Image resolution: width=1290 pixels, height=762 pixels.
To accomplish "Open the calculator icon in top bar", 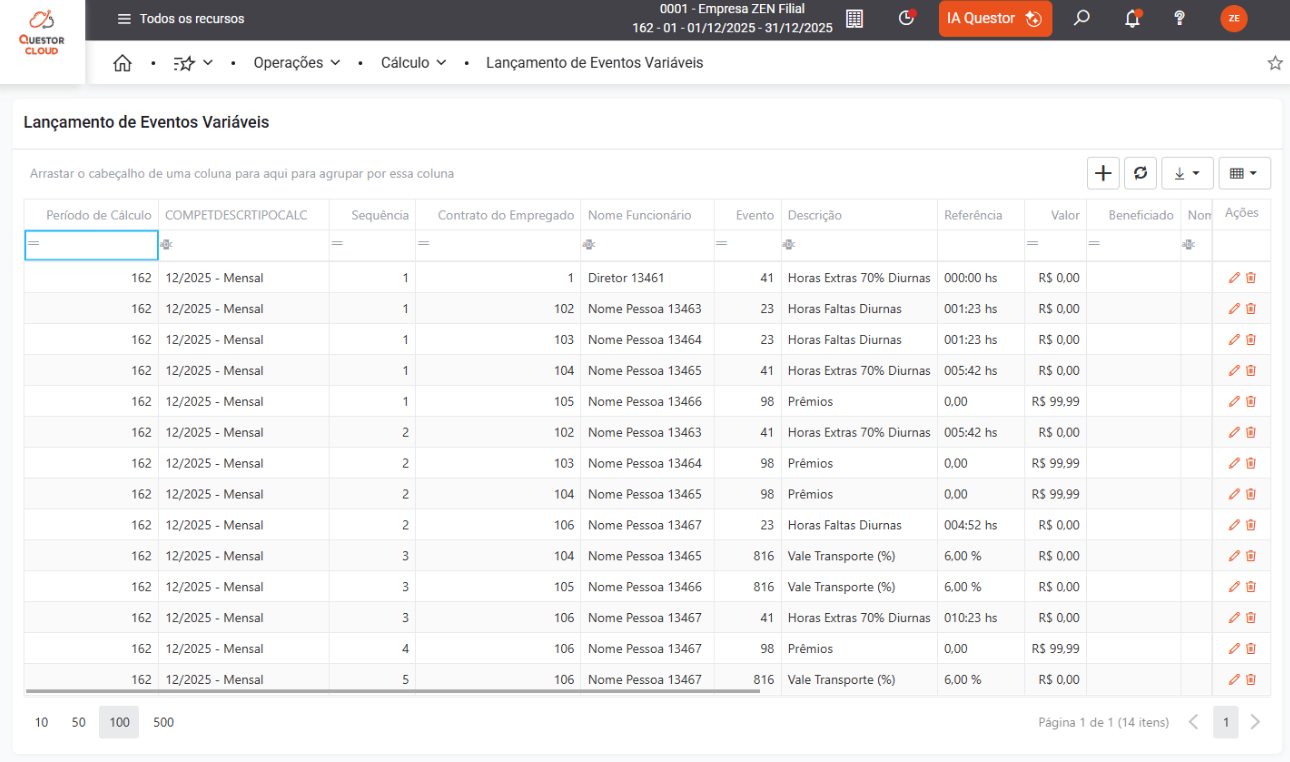I will (x=854, y=18).
